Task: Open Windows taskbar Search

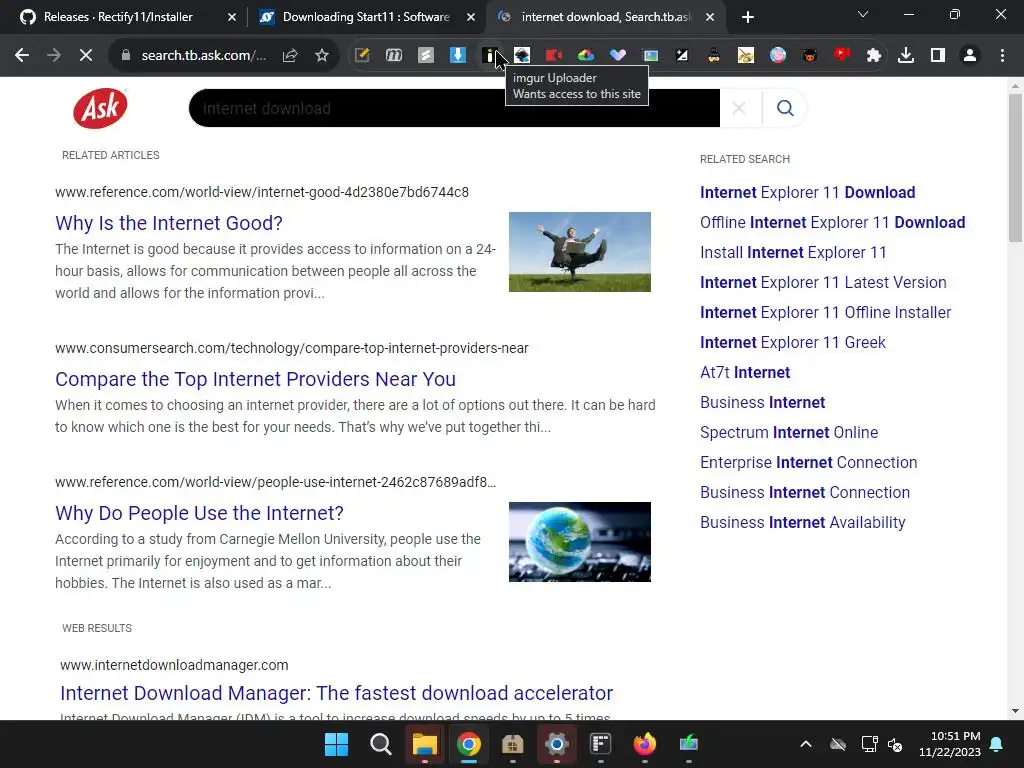Action: 381,744
